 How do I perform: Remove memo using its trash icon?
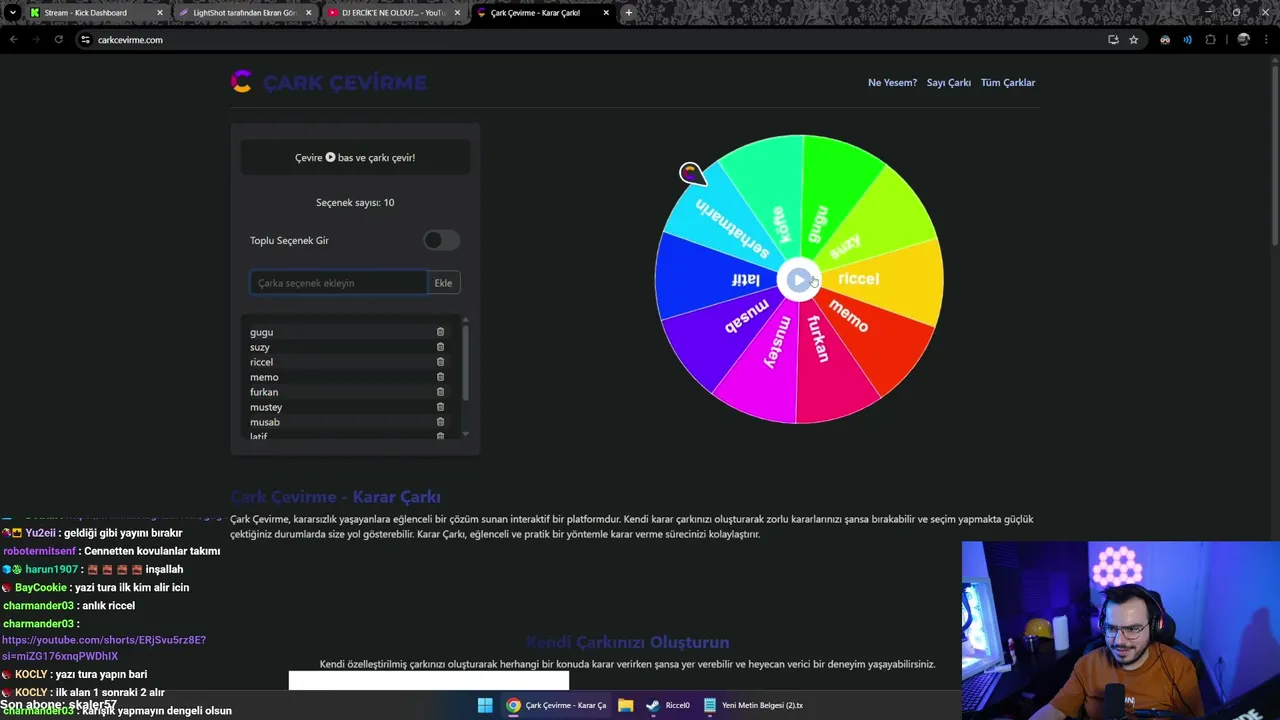440,377
